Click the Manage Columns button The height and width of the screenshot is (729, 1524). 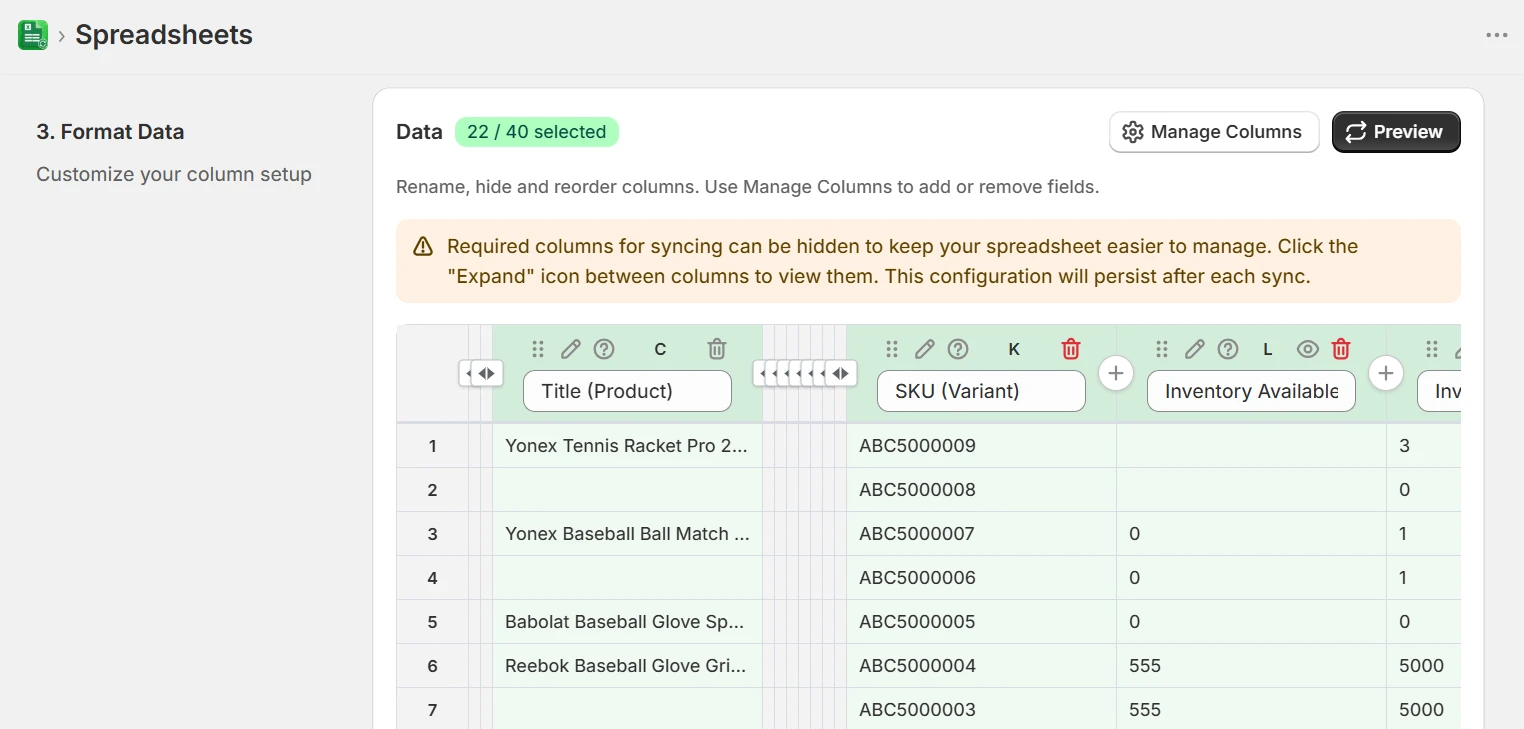tap(1214, 132)
